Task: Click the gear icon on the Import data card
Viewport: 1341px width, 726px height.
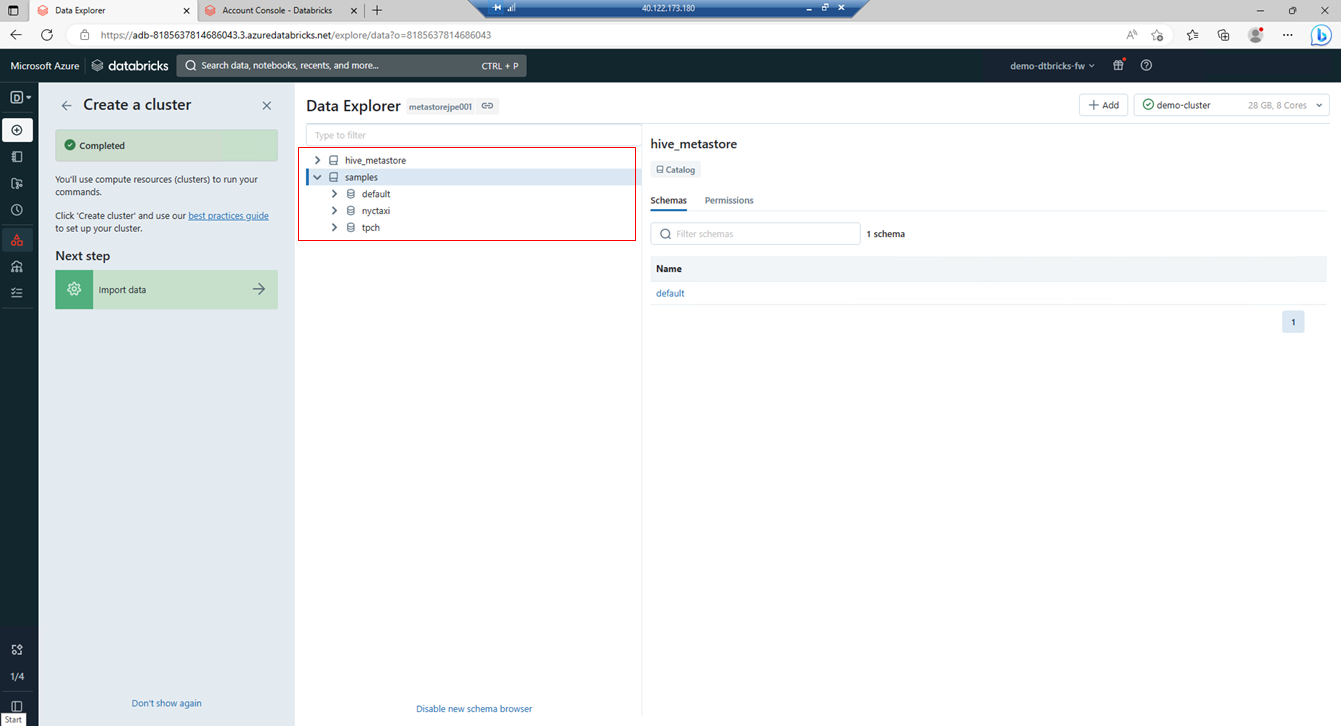Action: [74, 290]
